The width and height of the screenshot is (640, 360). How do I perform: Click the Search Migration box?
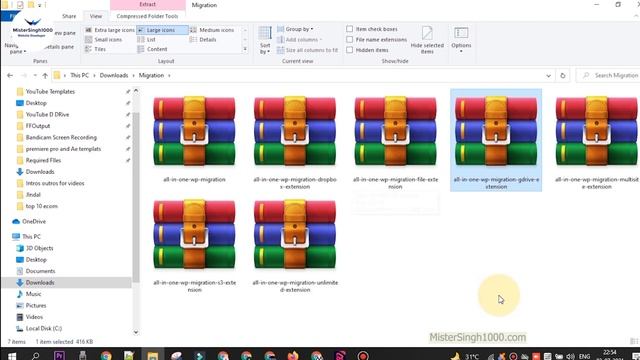pyautogui.click(x=609, y=76)
